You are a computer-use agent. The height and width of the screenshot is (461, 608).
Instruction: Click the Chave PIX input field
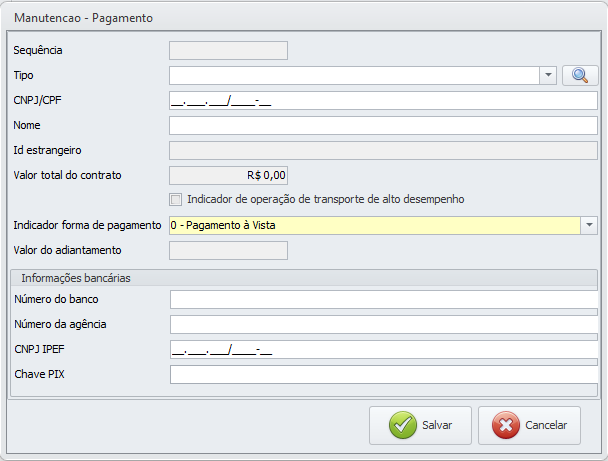383,374
